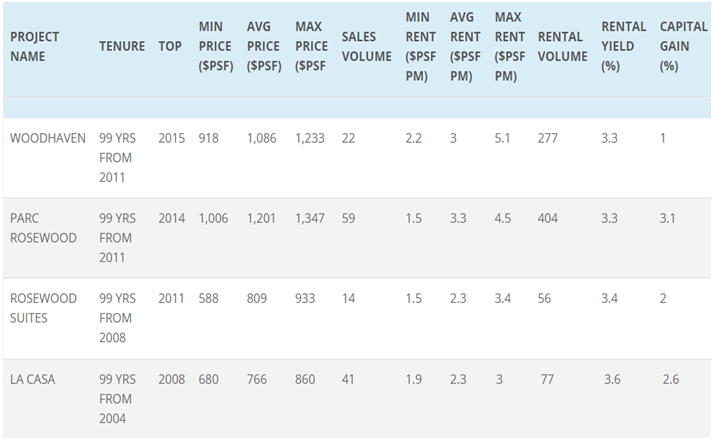Viewport: 713px width, 440px height.
Task: Click Woodhaven rental volume 277
Action: (547, 138)
